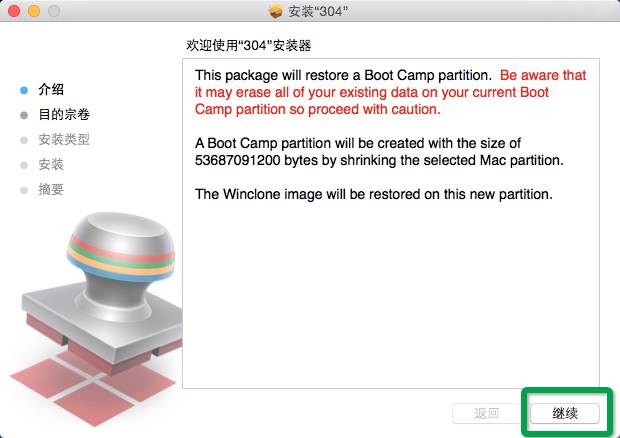Close the installer with the red button
The height and width of the screenshot is (438, 620).
coord(14,11)
